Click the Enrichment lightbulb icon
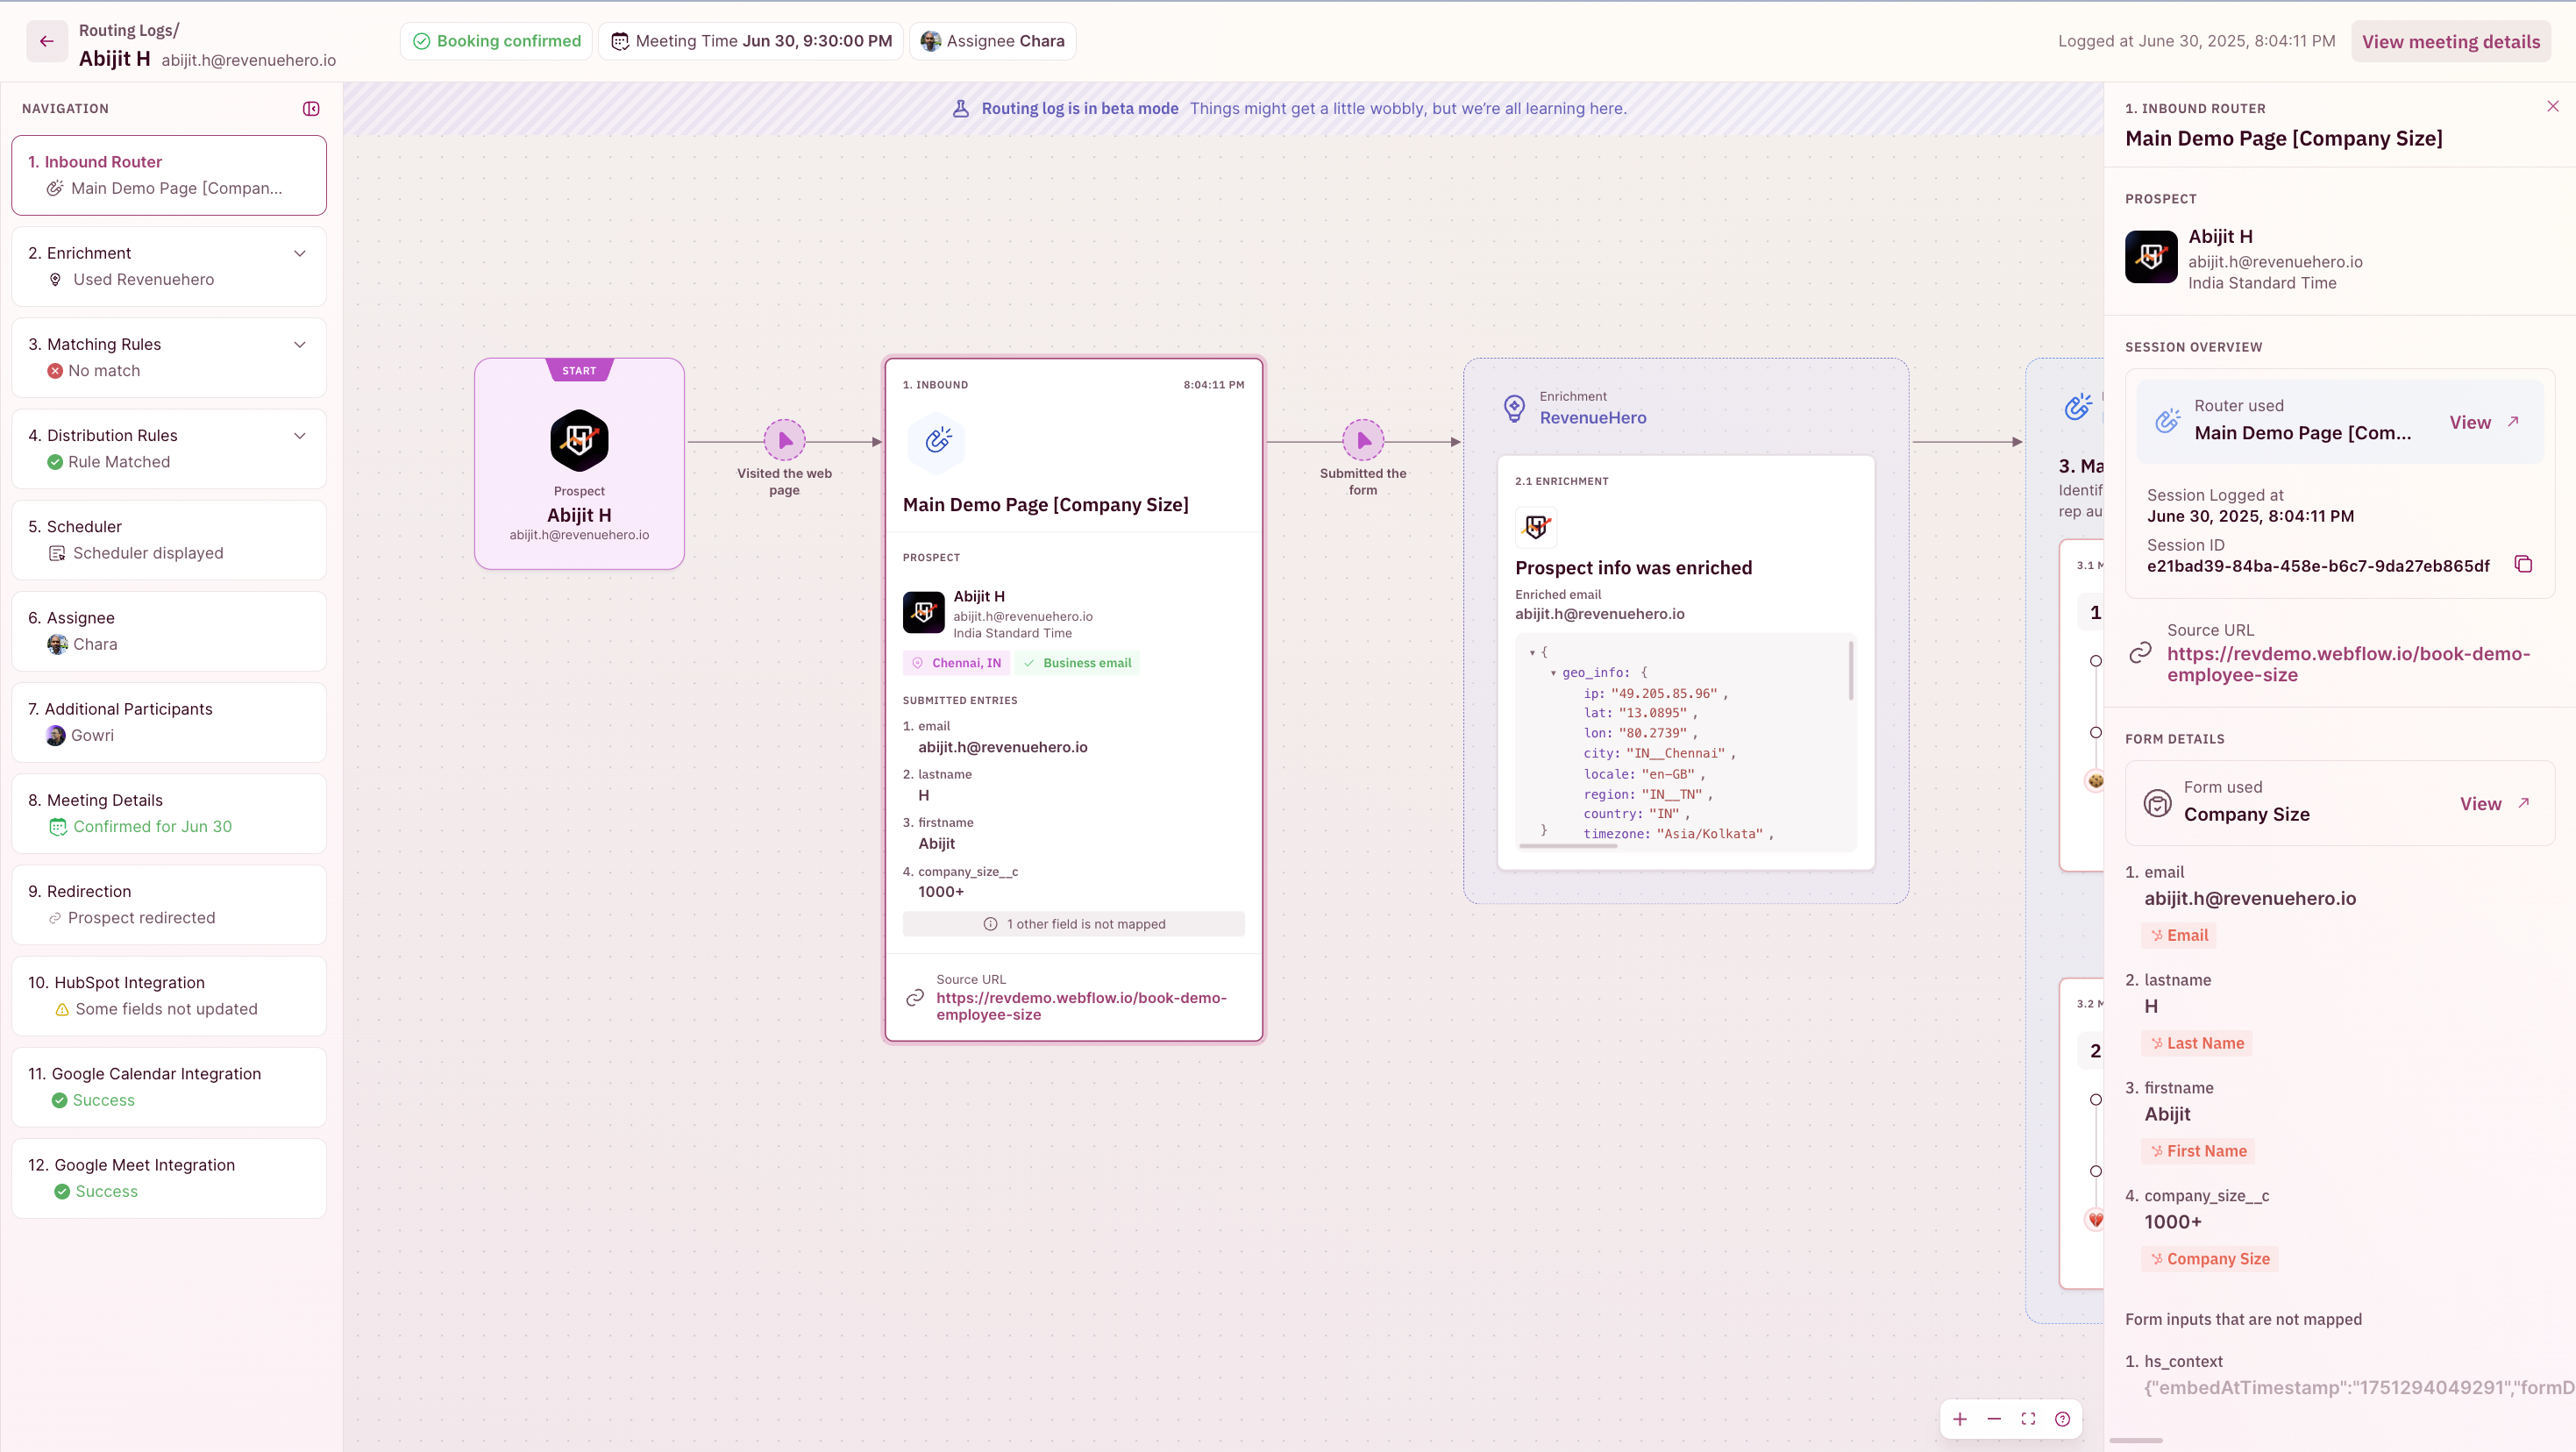This screenshot has height=1452, width=2576. point(1514,408)
